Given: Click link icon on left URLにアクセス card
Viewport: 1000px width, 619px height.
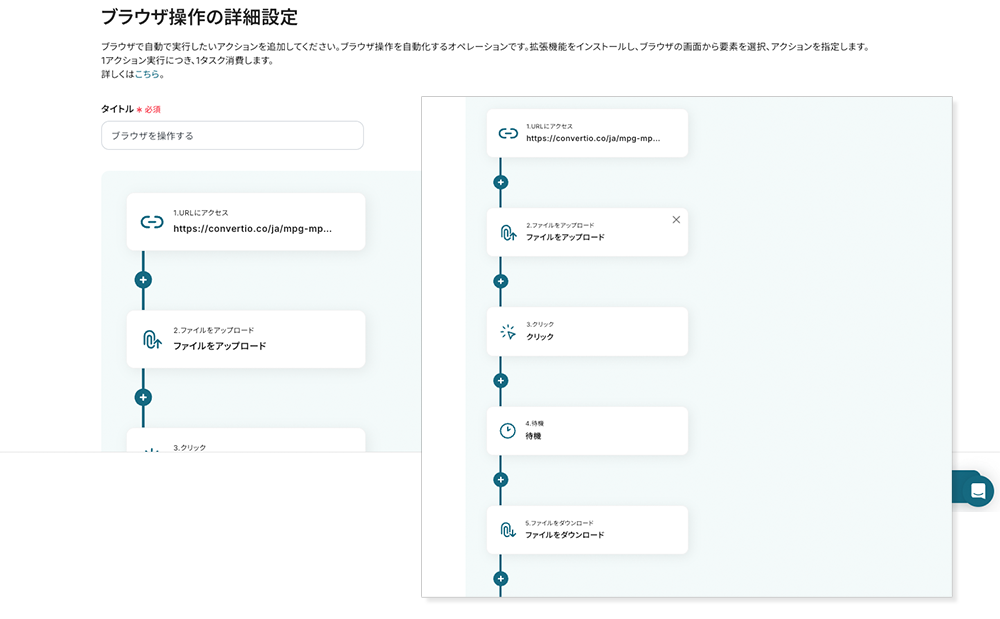Looking at the screenshot, I should point(152,222).
